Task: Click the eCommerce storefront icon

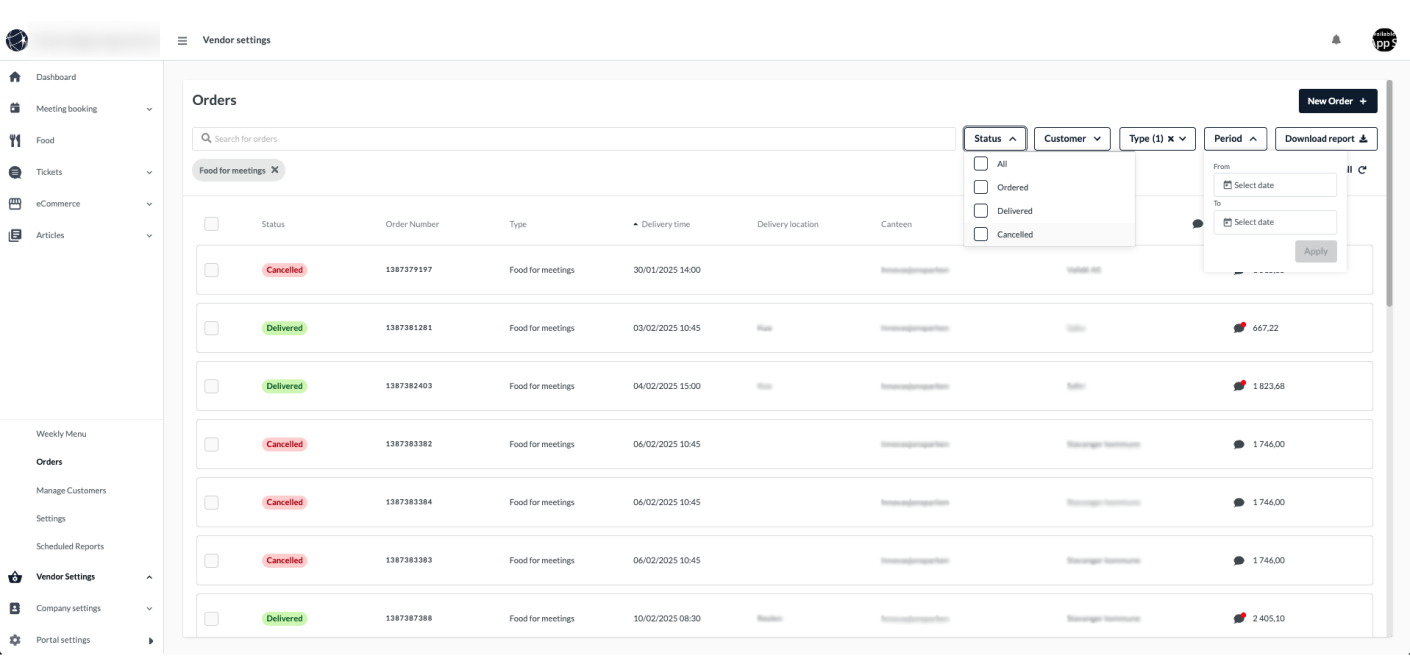Action: pos(15,204)
